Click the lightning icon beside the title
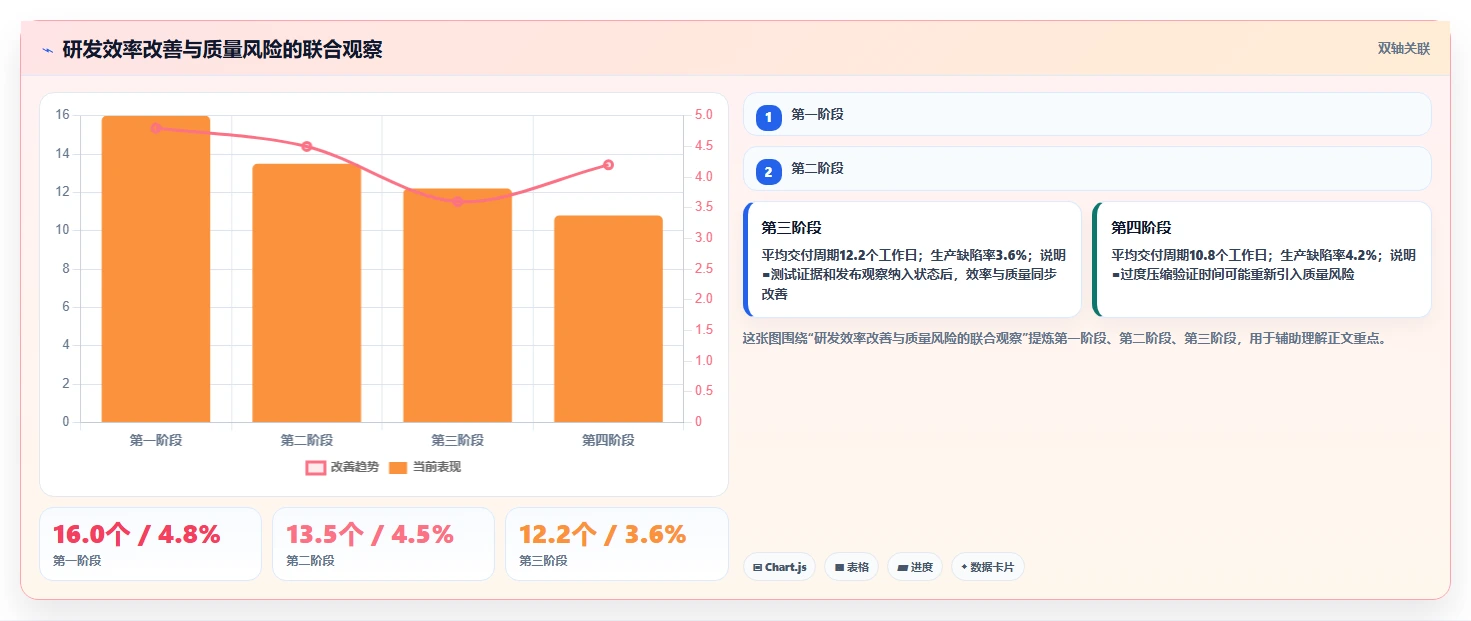Screen dimensions: 1471x621 tap(47, 50)
